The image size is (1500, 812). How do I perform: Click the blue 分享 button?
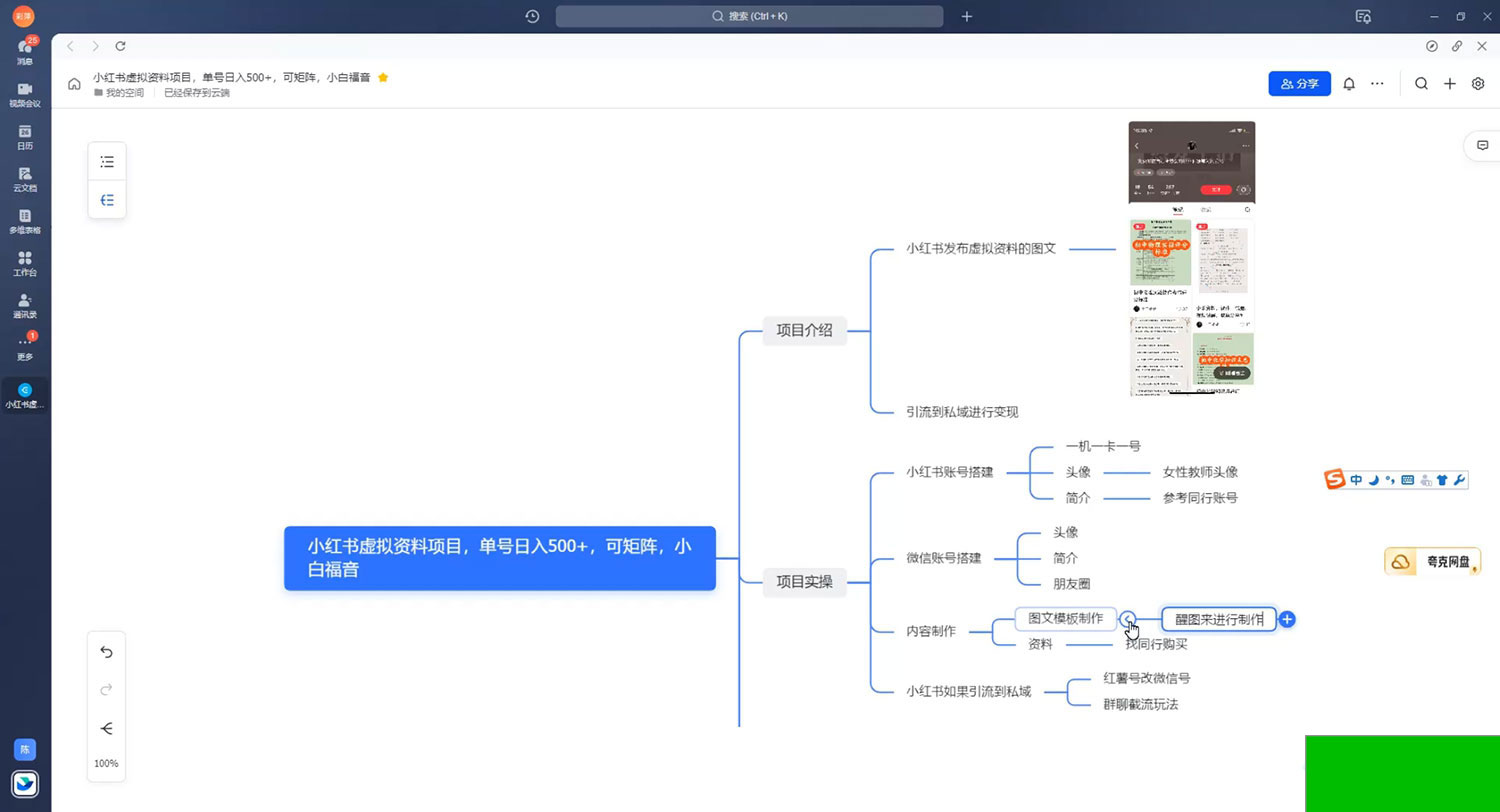1299,84
